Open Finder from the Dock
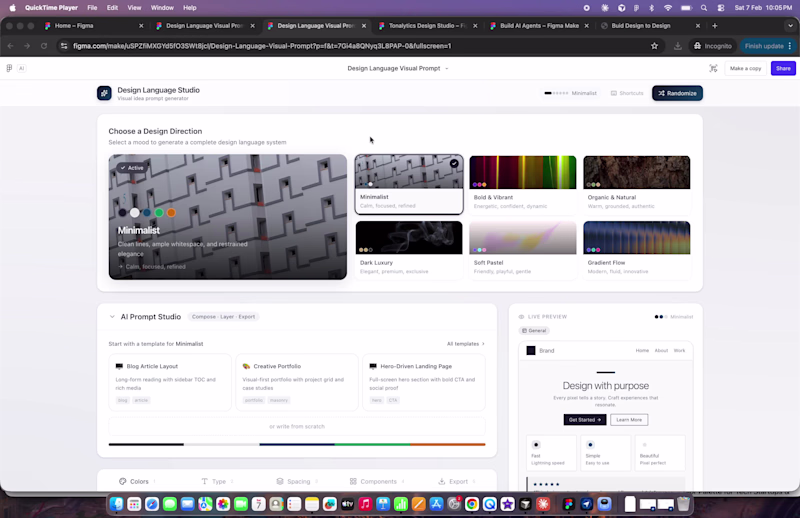800x518 pixels. 117,504
